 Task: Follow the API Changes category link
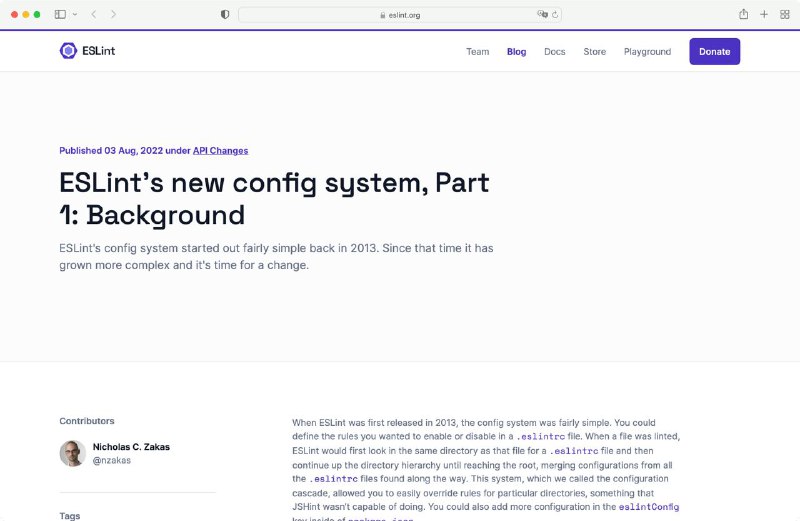pos(220,151)
